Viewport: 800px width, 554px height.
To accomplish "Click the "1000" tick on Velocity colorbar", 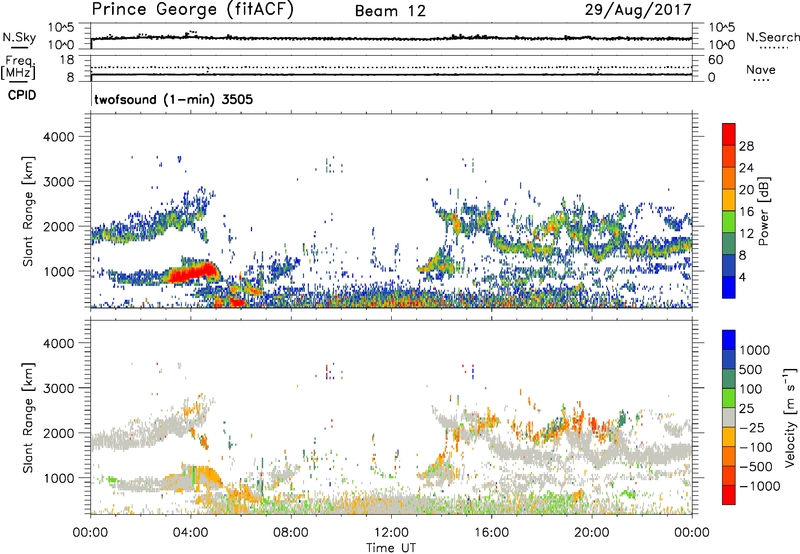I will point(755,350).
